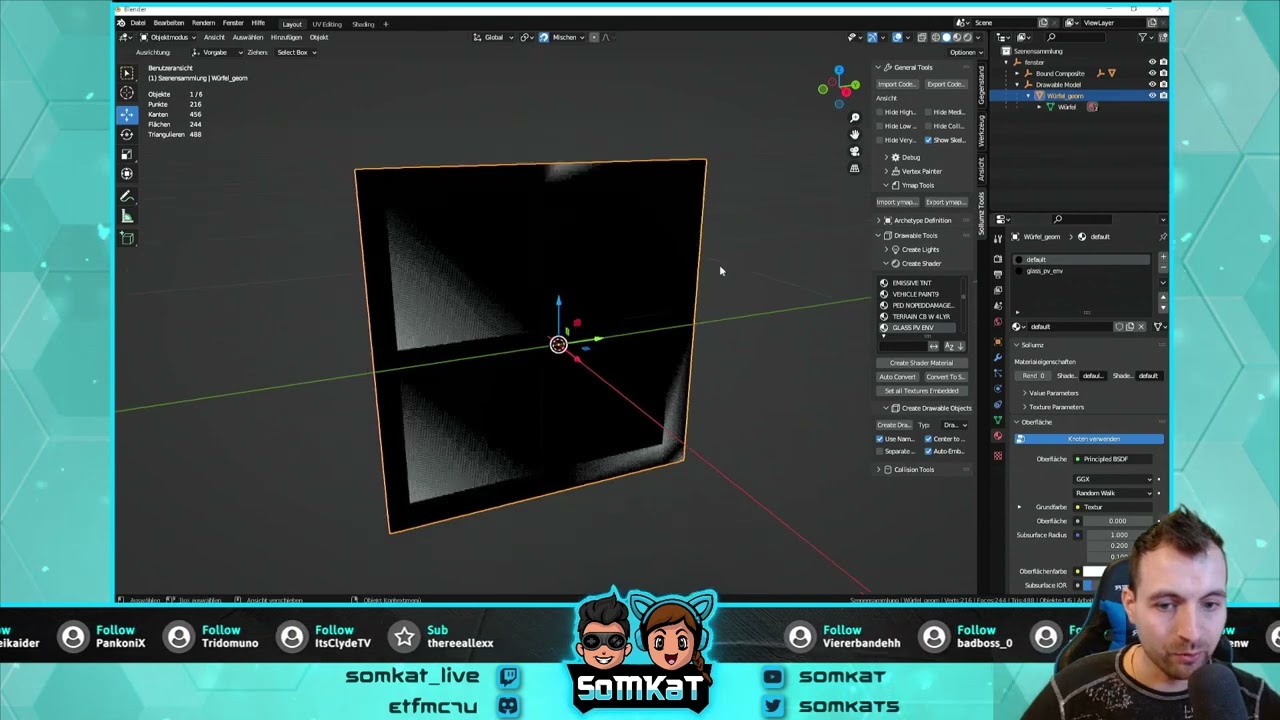The width and height of the screenshot is (1280, 720).
Task: Uncheck the Auto-Embed checkbox
Action: click(x=928, y=451)
